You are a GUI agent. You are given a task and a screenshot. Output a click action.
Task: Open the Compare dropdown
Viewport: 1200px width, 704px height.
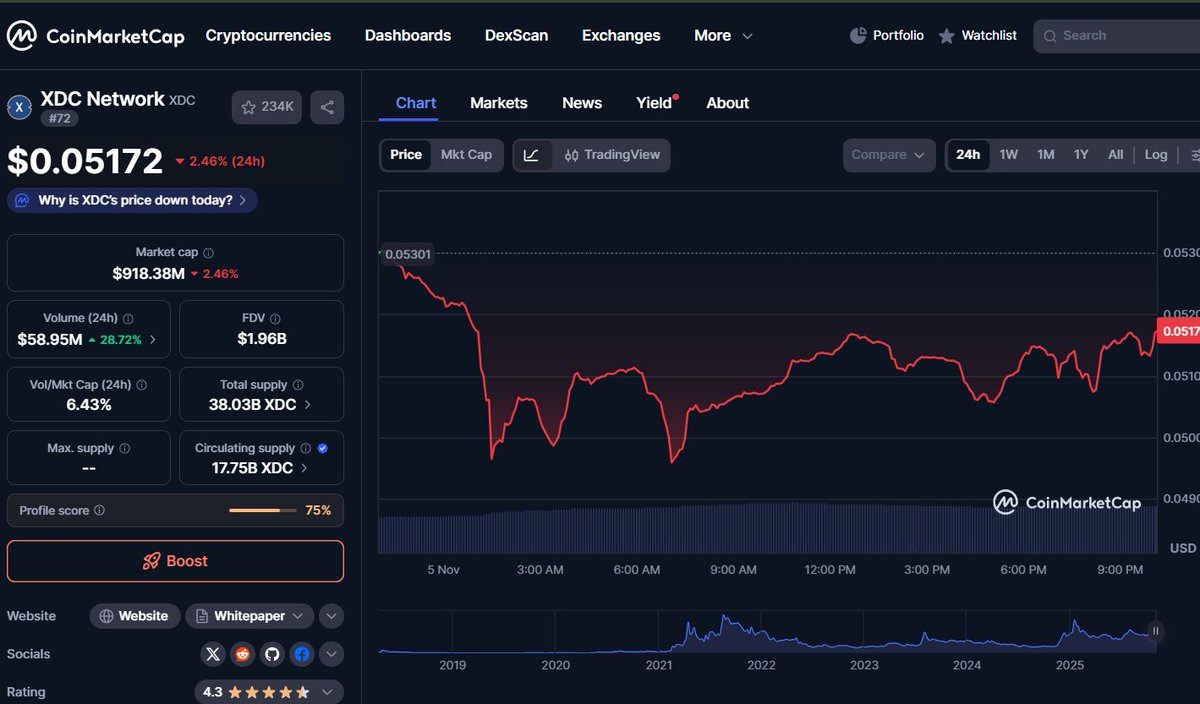pyautogui.click(x=888, y=155)
